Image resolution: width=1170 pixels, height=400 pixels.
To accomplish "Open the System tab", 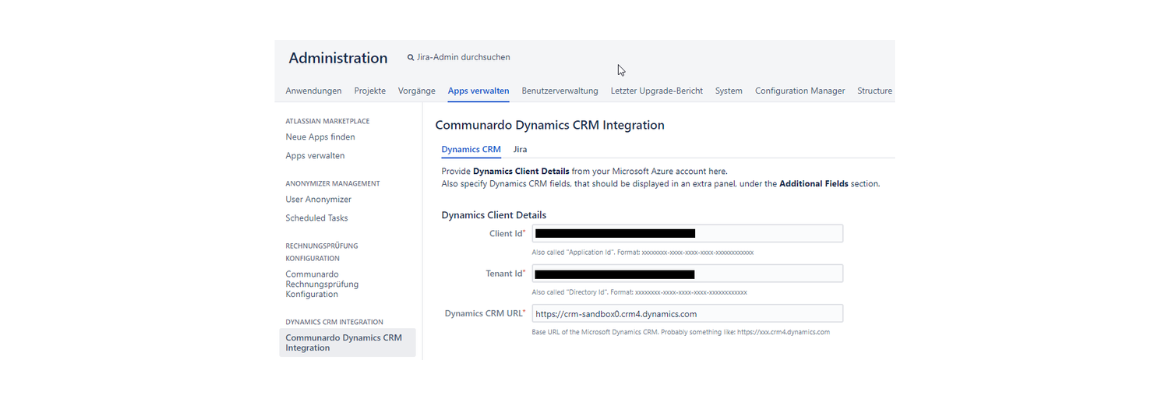I will 728,91.
